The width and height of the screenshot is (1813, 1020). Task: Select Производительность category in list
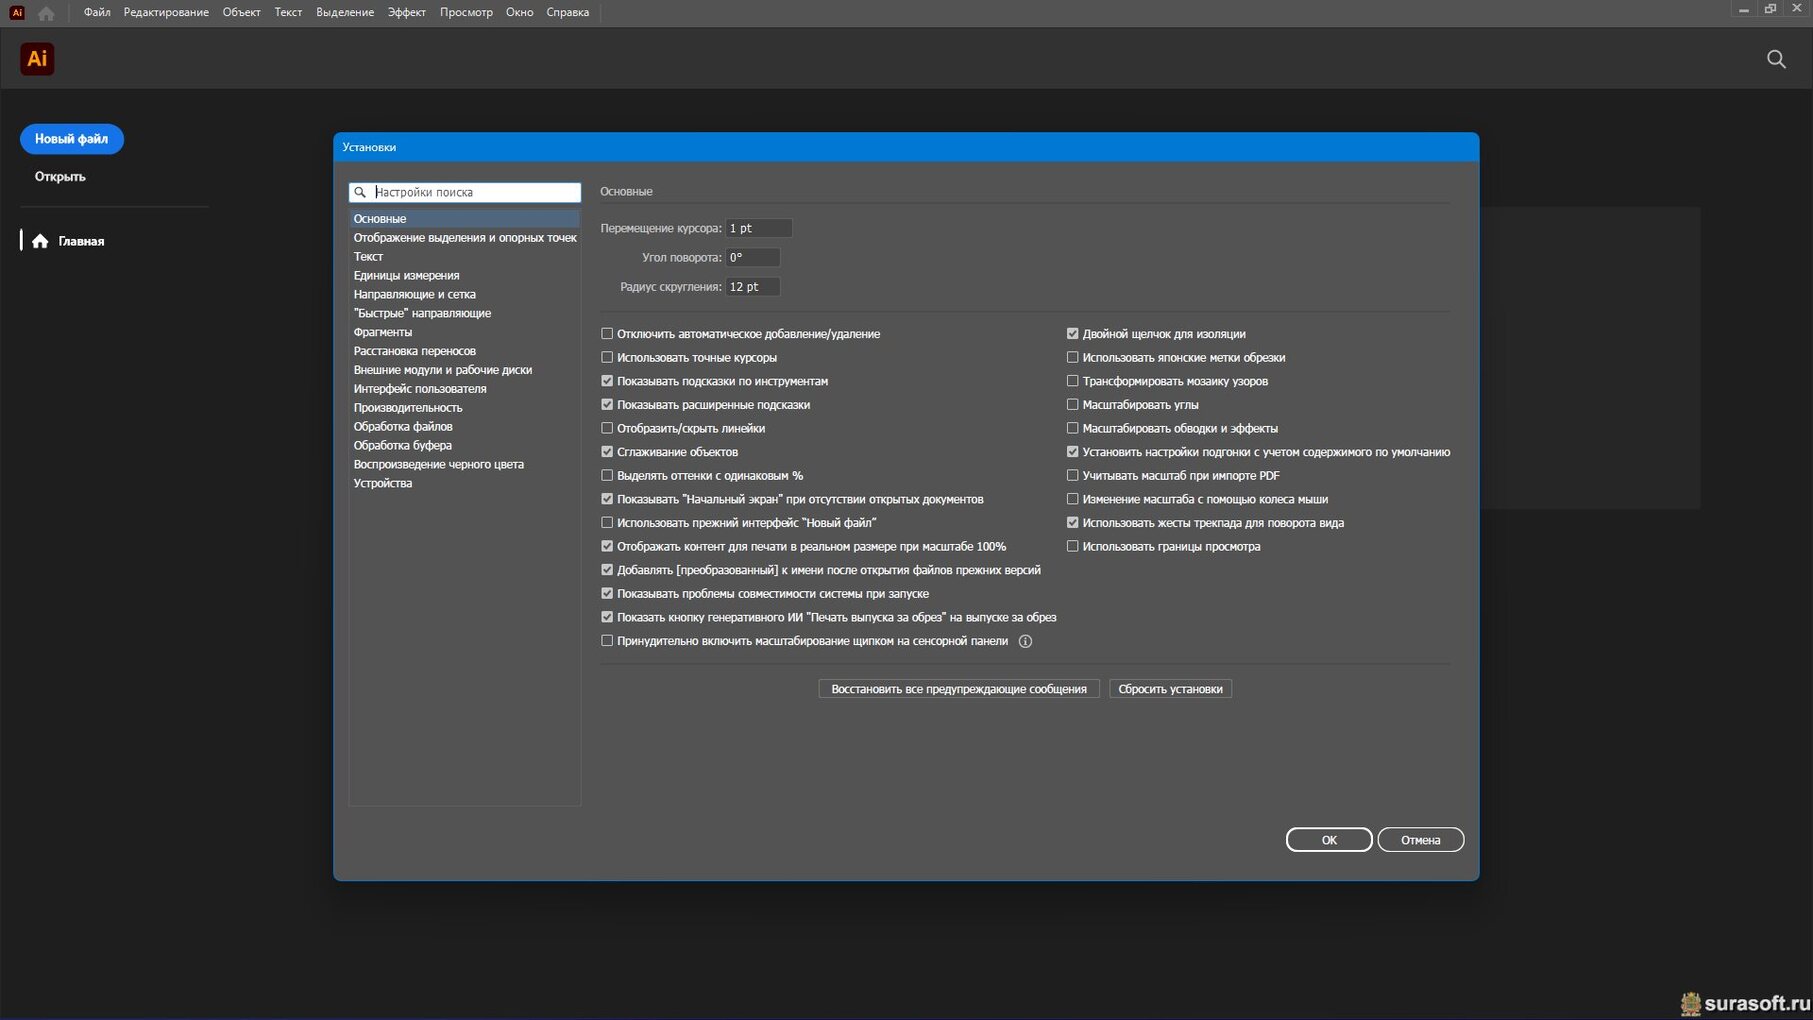pyautogui.click(x=408, y=408)
